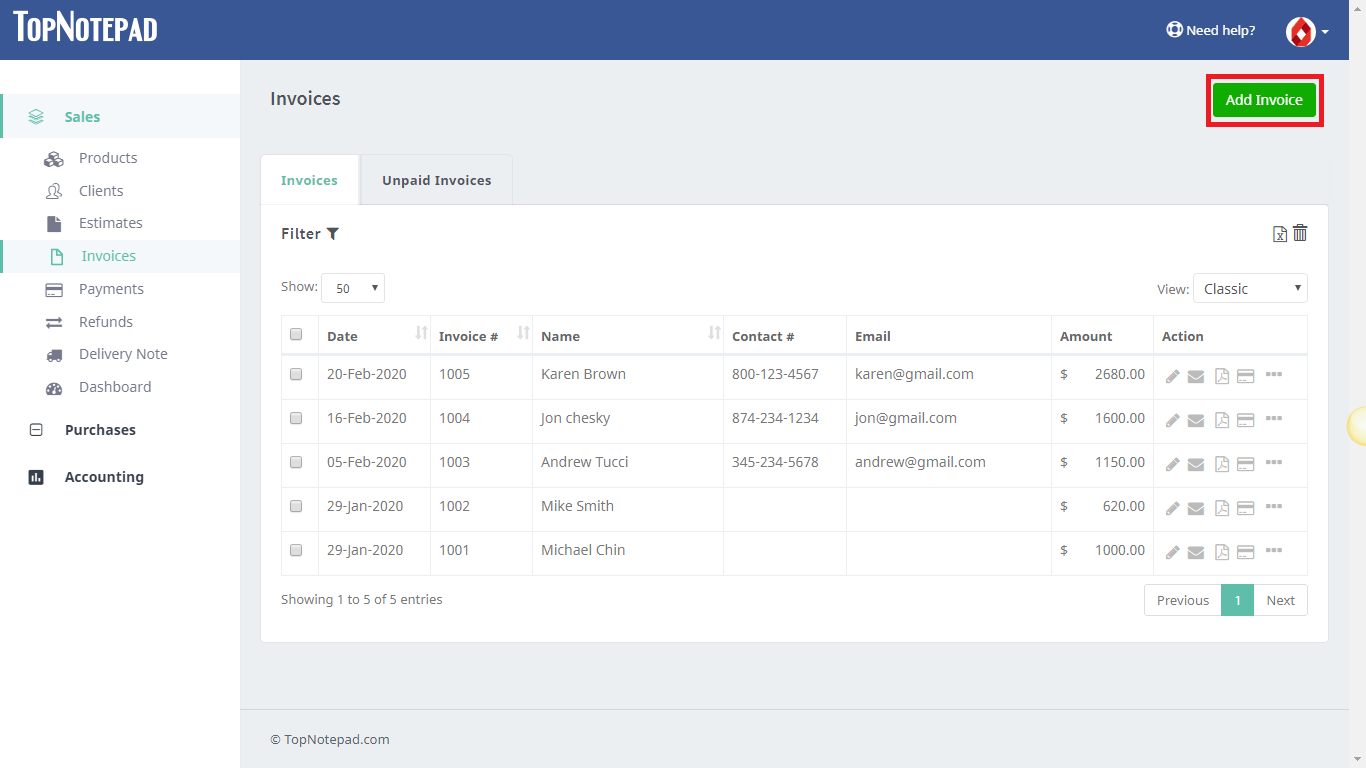The image size is (1366, 768).
Task: Email invoice 1005 to Karen Brown
Action: 1196,377
